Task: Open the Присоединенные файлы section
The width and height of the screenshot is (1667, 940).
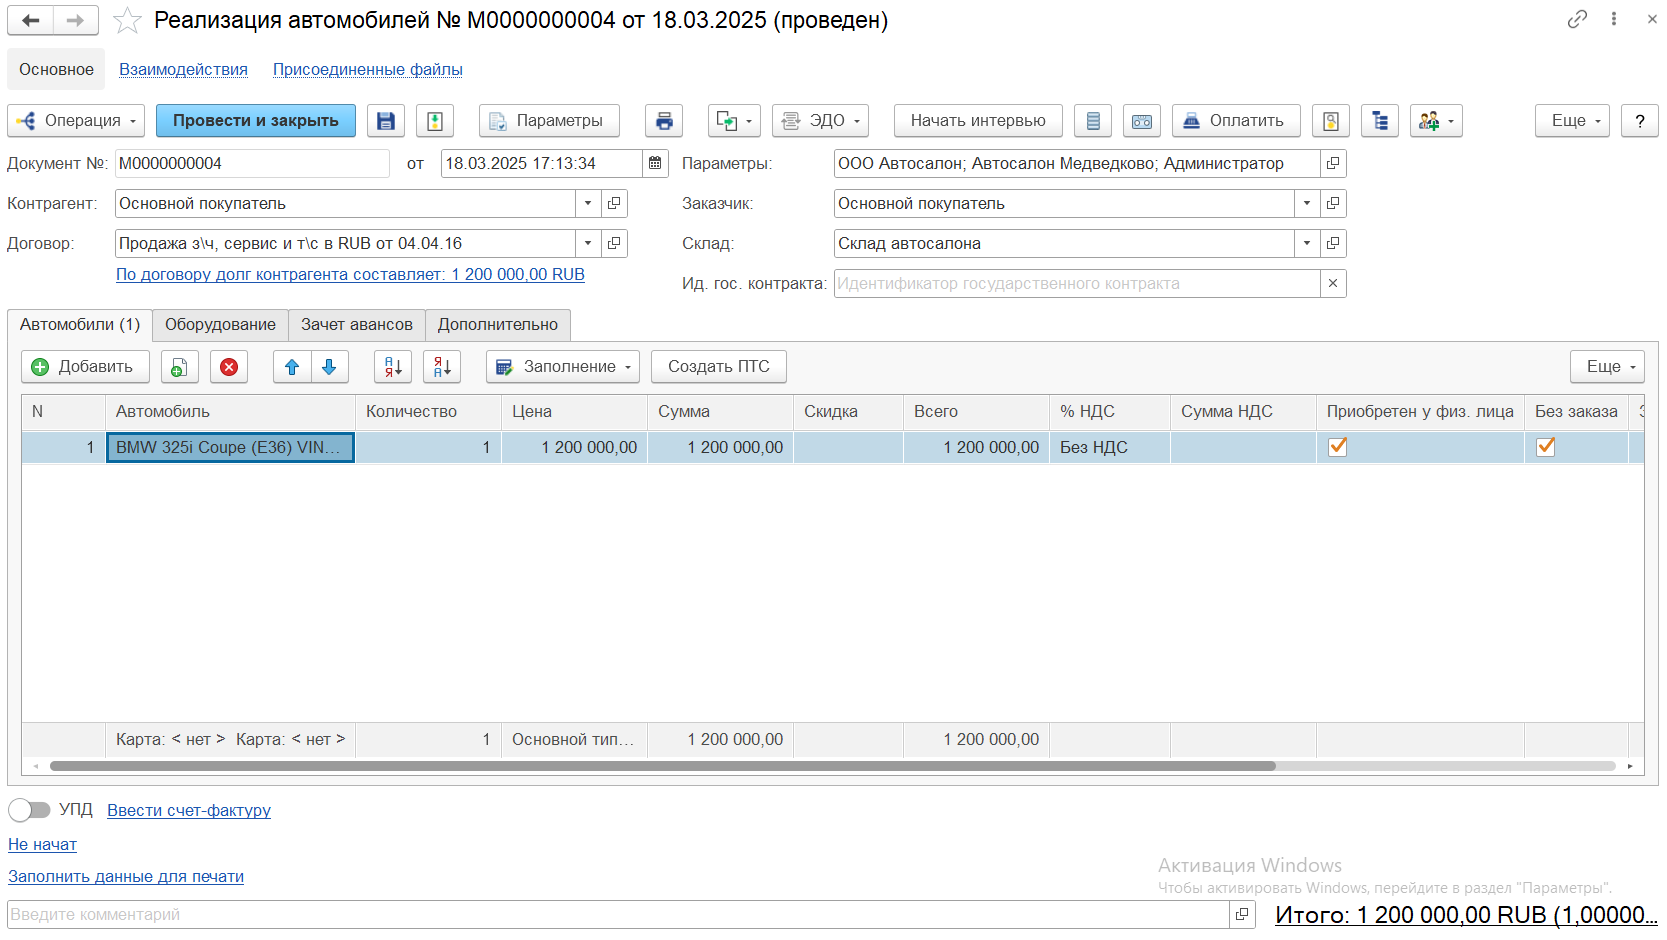Action: 367,69
